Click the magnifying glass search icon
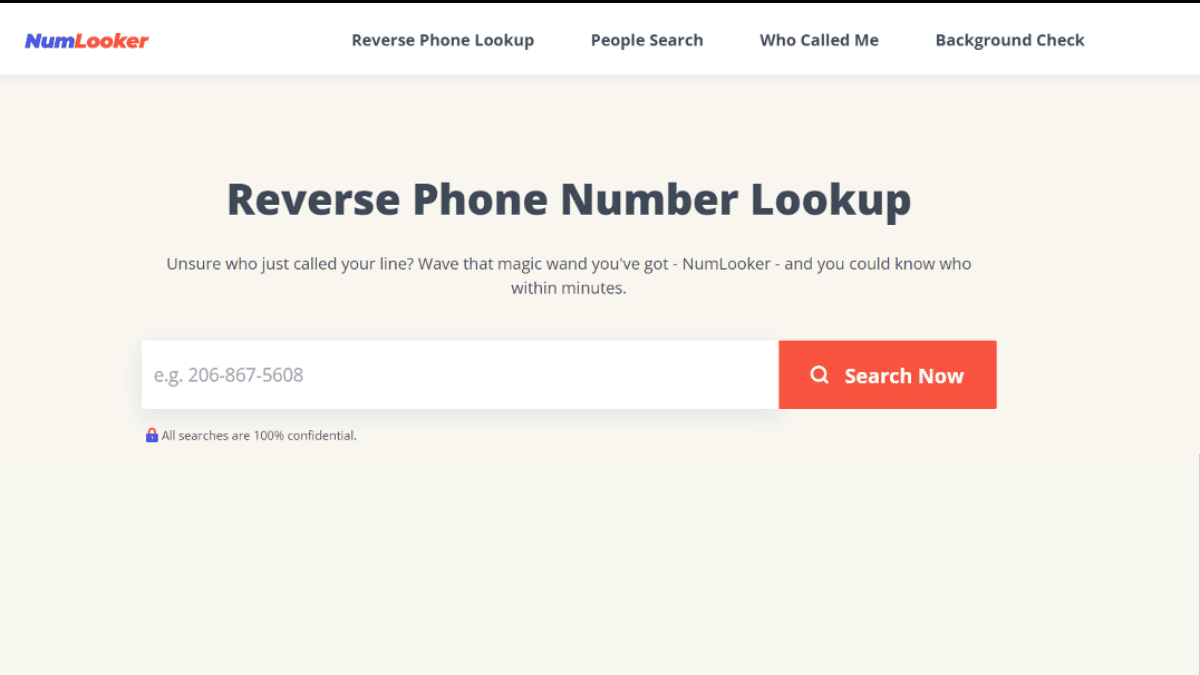1200x675 pixels. click(820, 375)
